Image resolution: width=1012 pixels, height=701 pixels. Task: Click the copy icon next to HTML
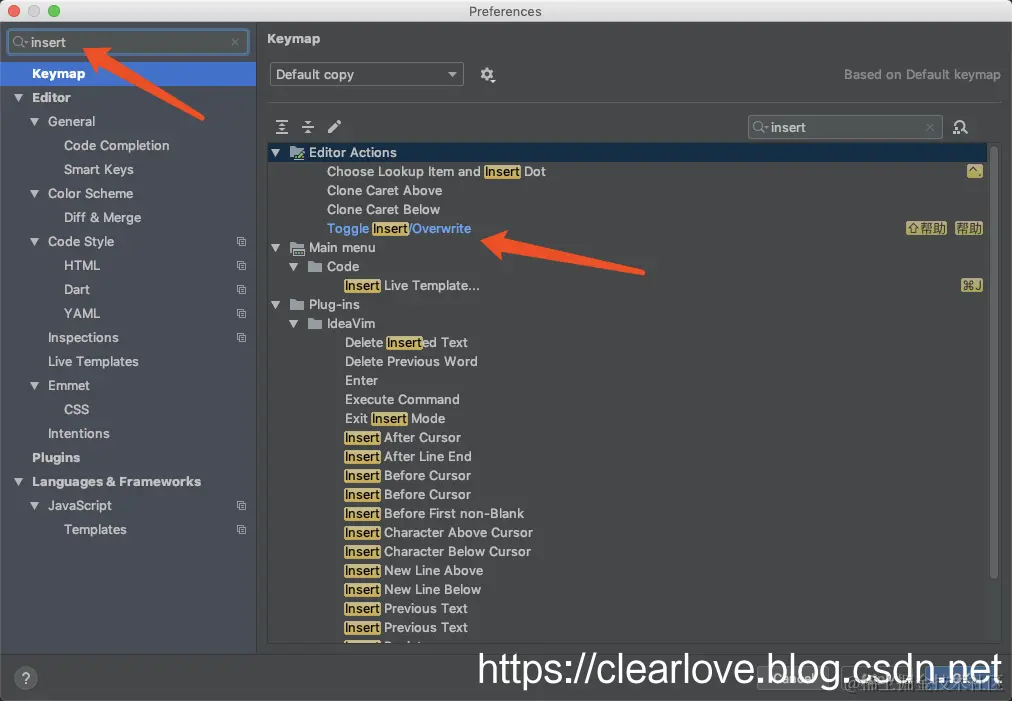[241, 266]
